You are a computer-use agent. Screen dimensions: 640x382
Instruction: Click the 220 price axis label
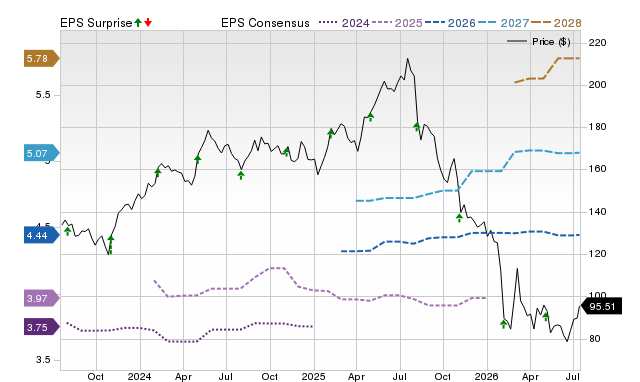pyautogui.click(x=598, y=42)
